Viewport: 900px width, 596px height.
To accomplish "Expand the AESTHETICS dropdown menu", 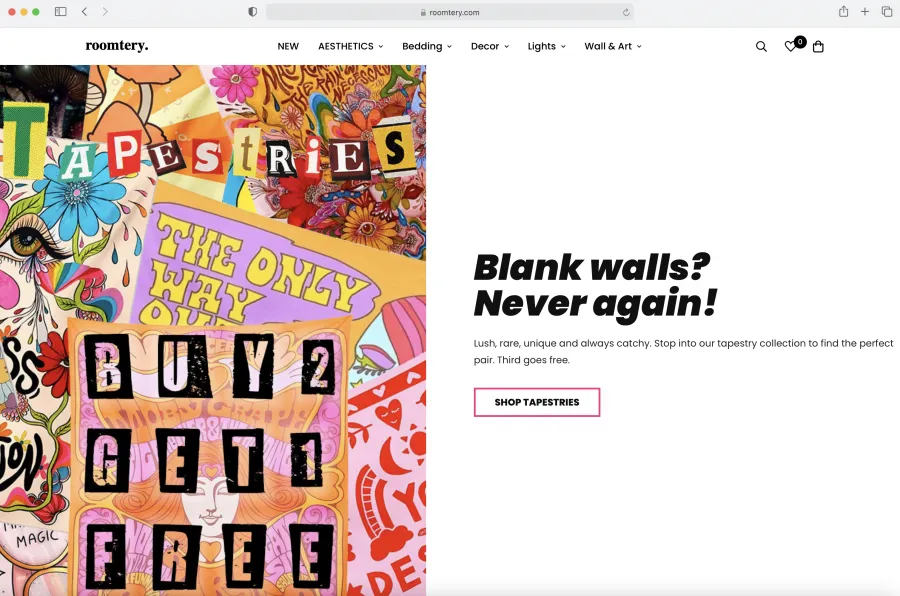I will pyautogui.click(x=350, y=47).
